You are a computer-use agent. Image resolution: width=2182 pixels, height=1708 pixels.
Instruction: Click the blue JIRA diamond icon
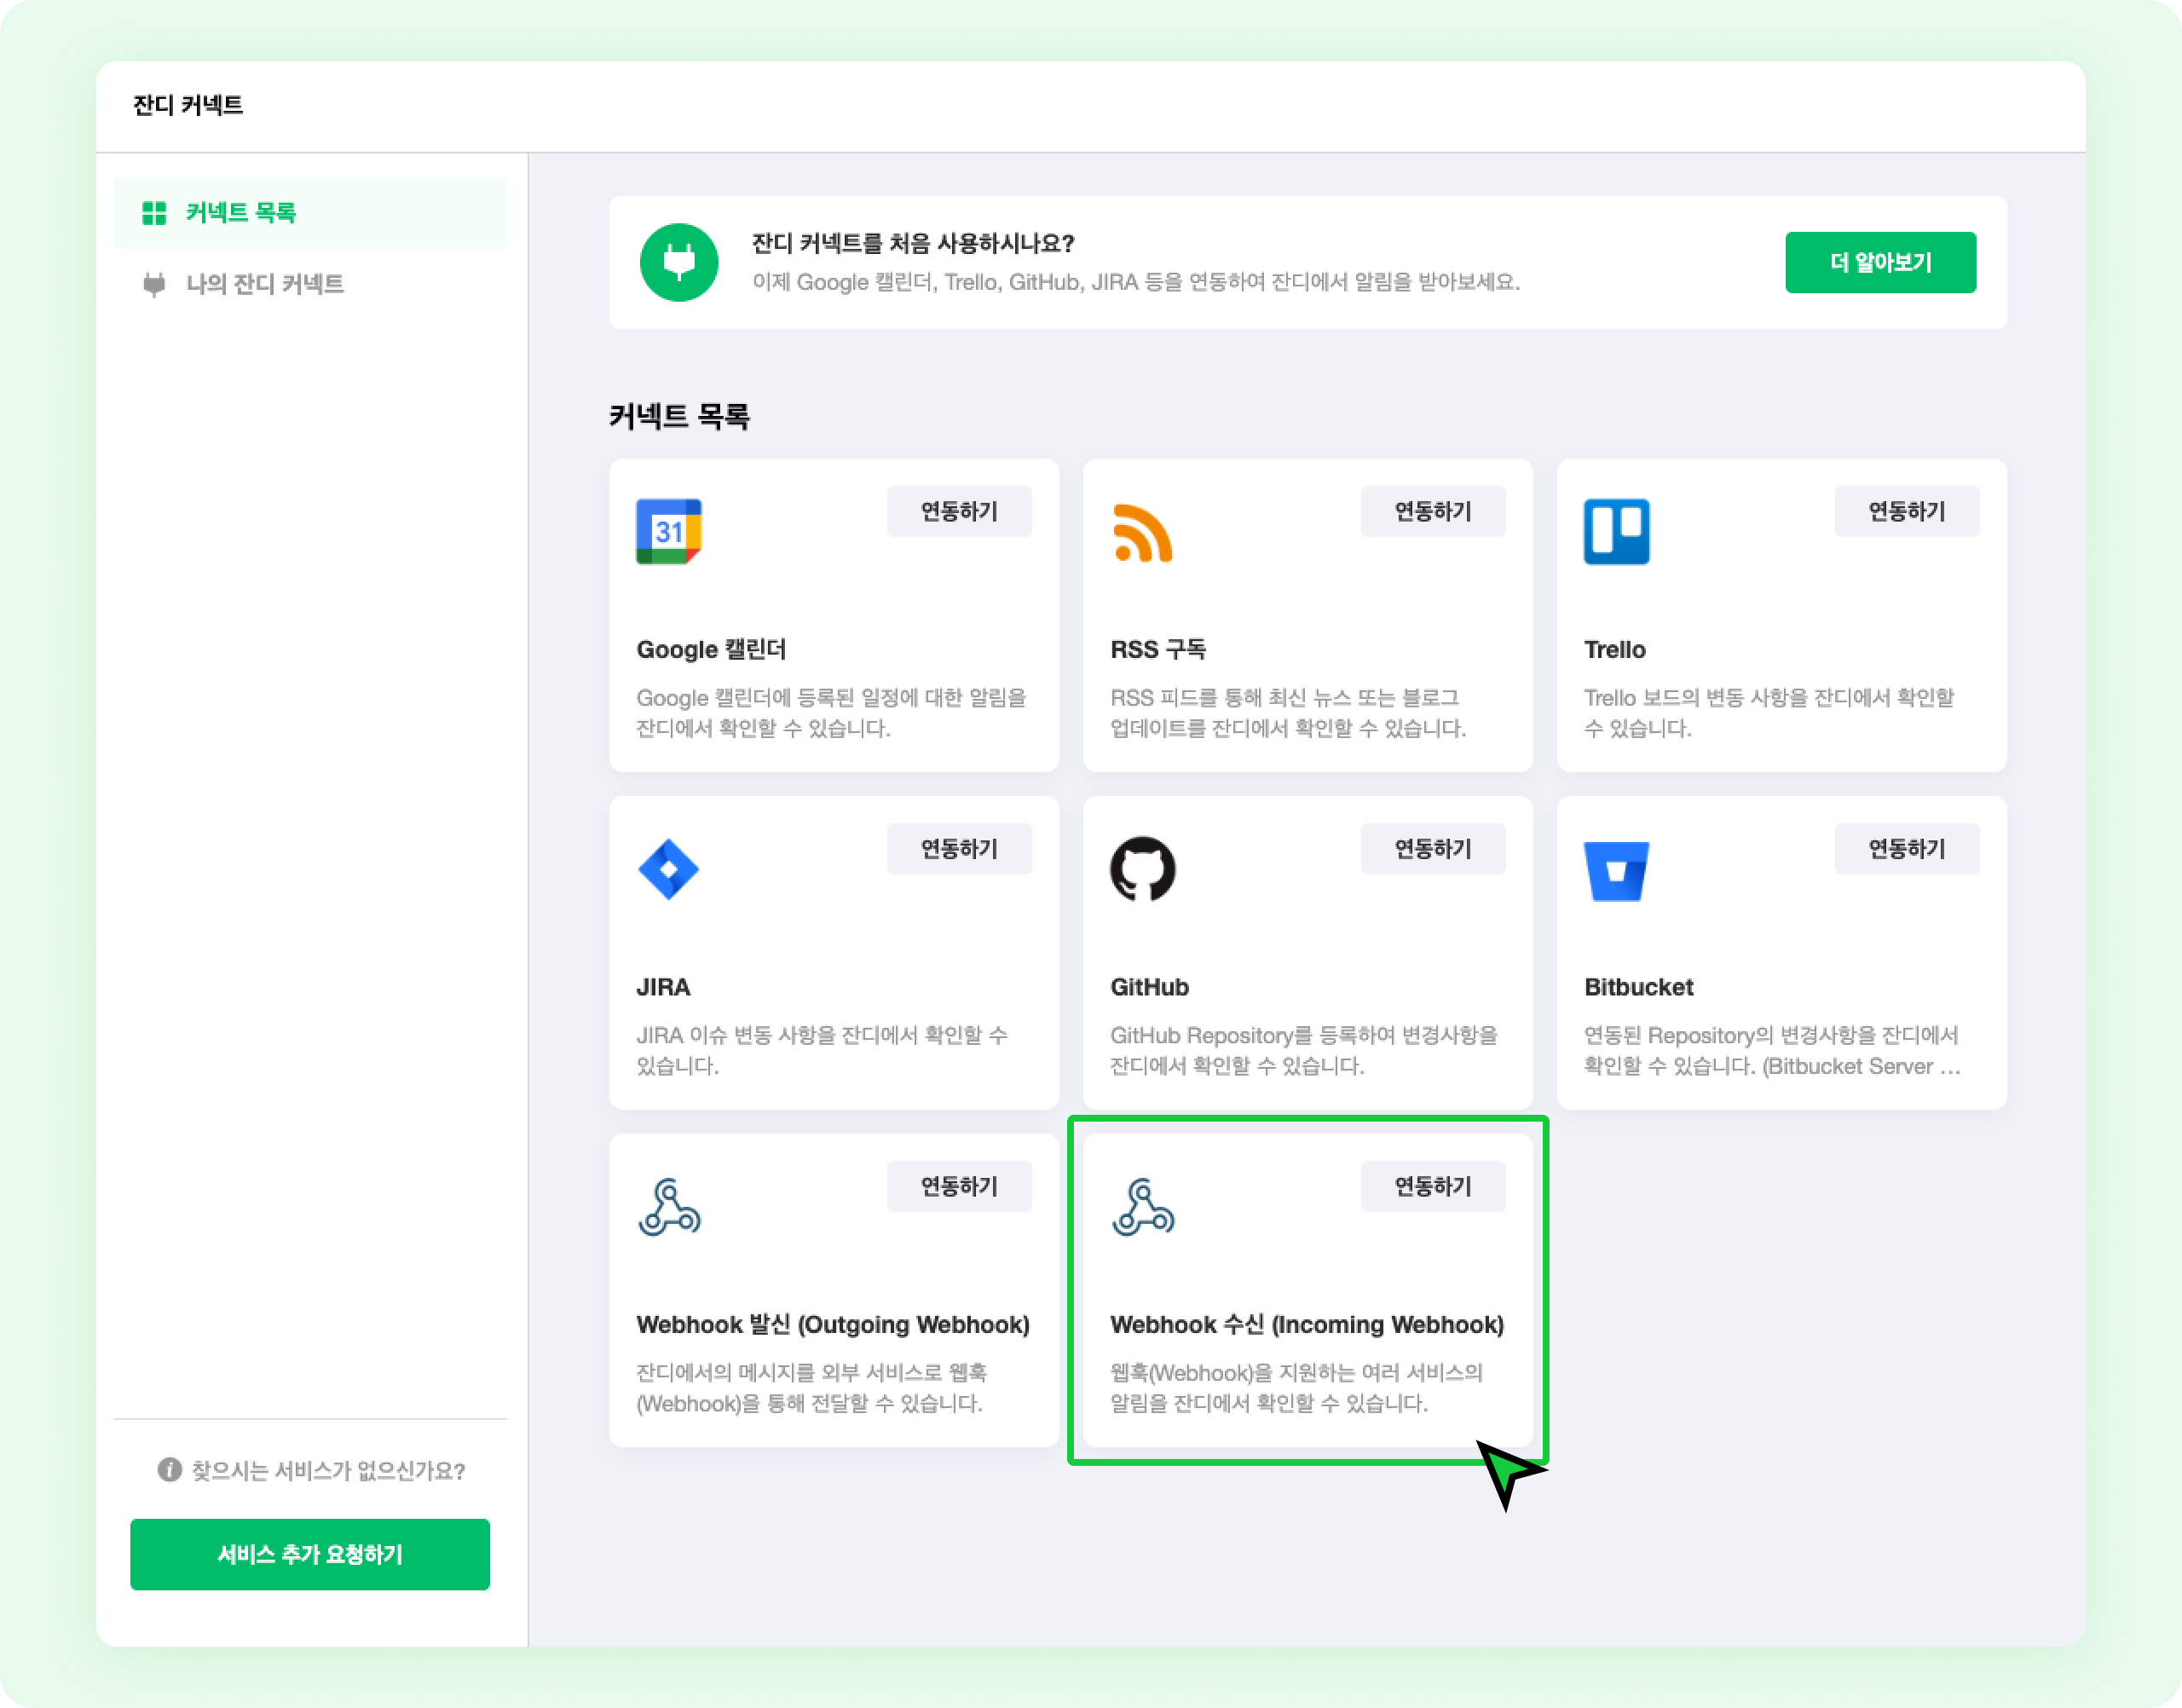668,868
